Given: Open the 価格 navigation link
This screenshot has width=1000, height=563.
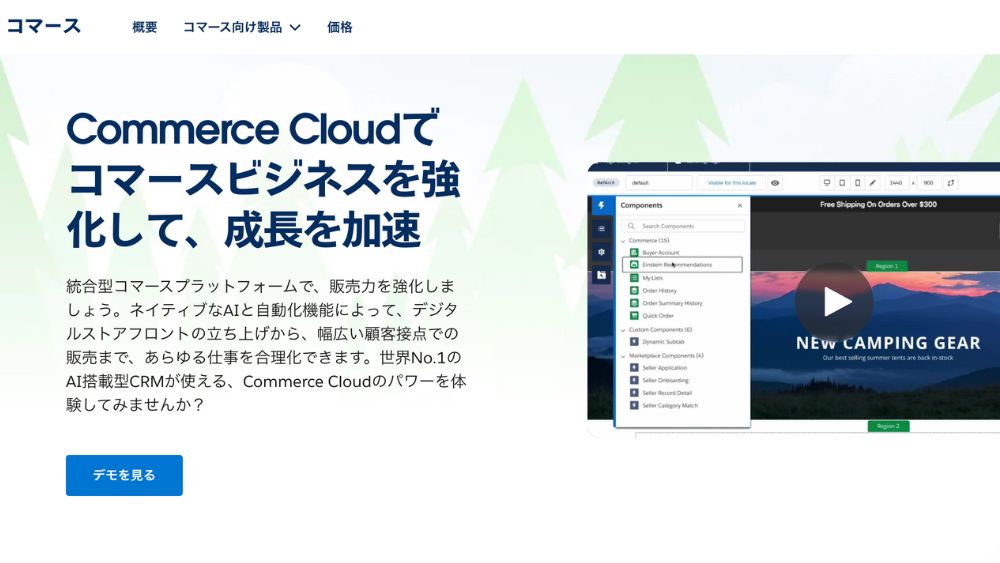Looking at the screenshot, I should pos(339,27).
